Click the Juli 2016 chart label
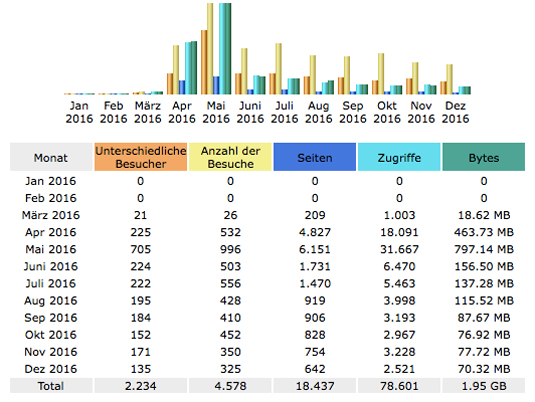The height and width of the screenshot is (402, 535). 285,112
